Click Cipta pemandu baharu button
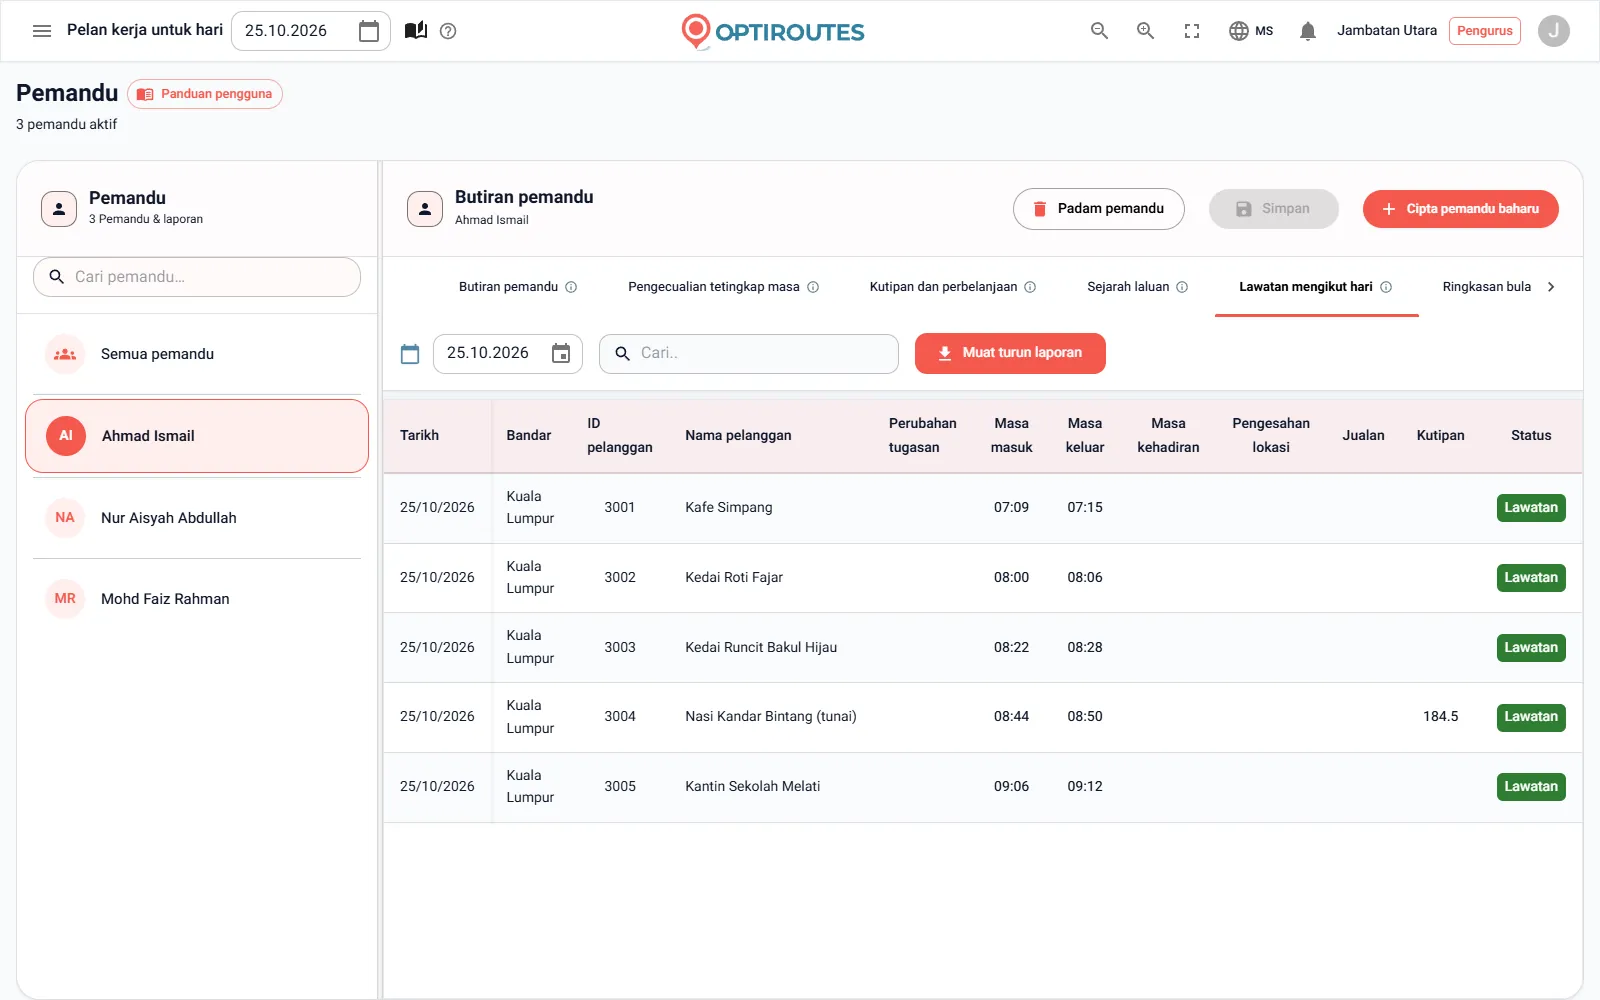This screenshot has width=1600, height=1000. [x=1460, y=209]
